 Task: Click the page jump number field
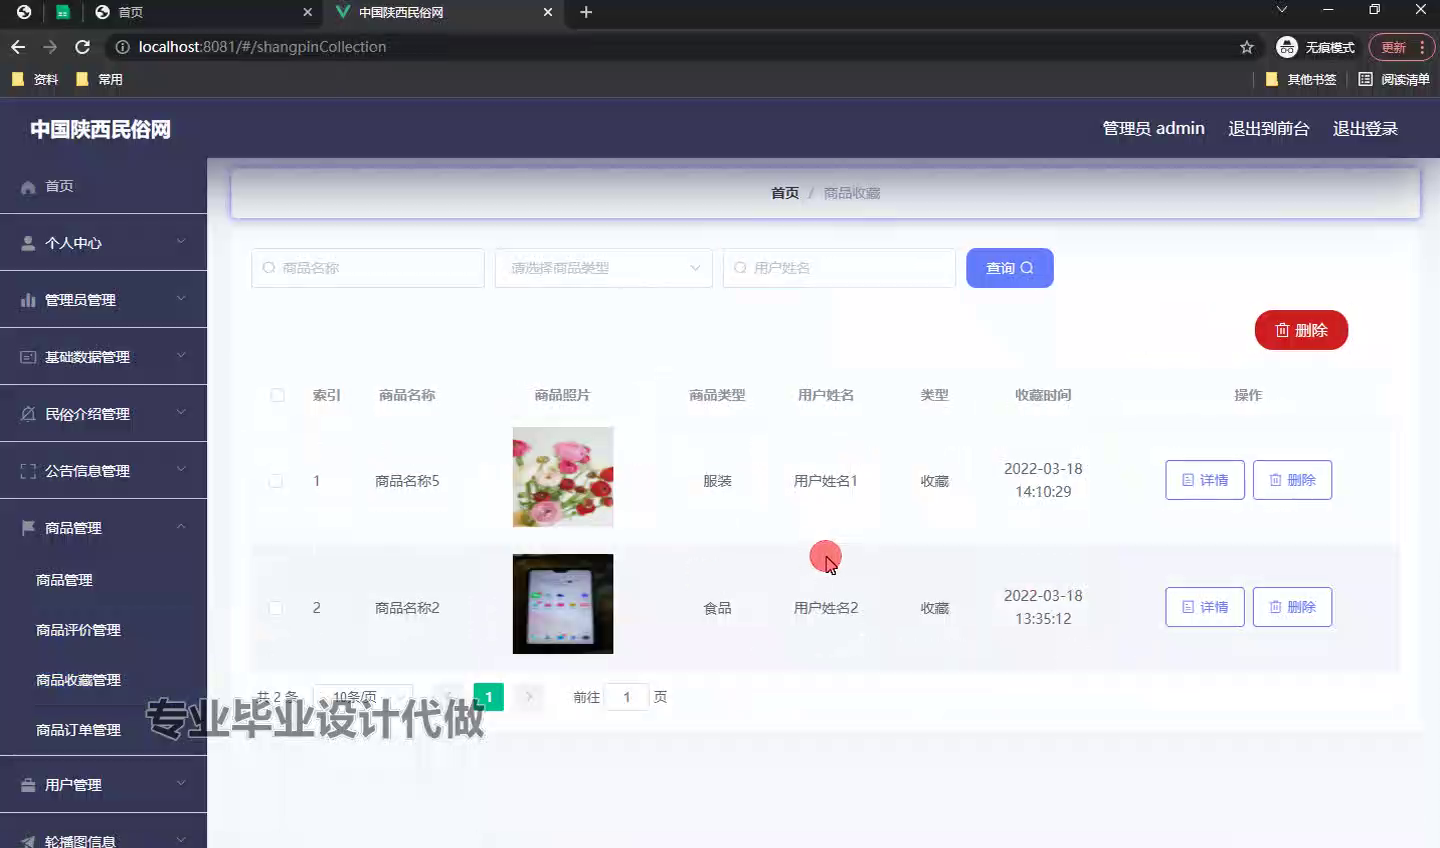627,697
